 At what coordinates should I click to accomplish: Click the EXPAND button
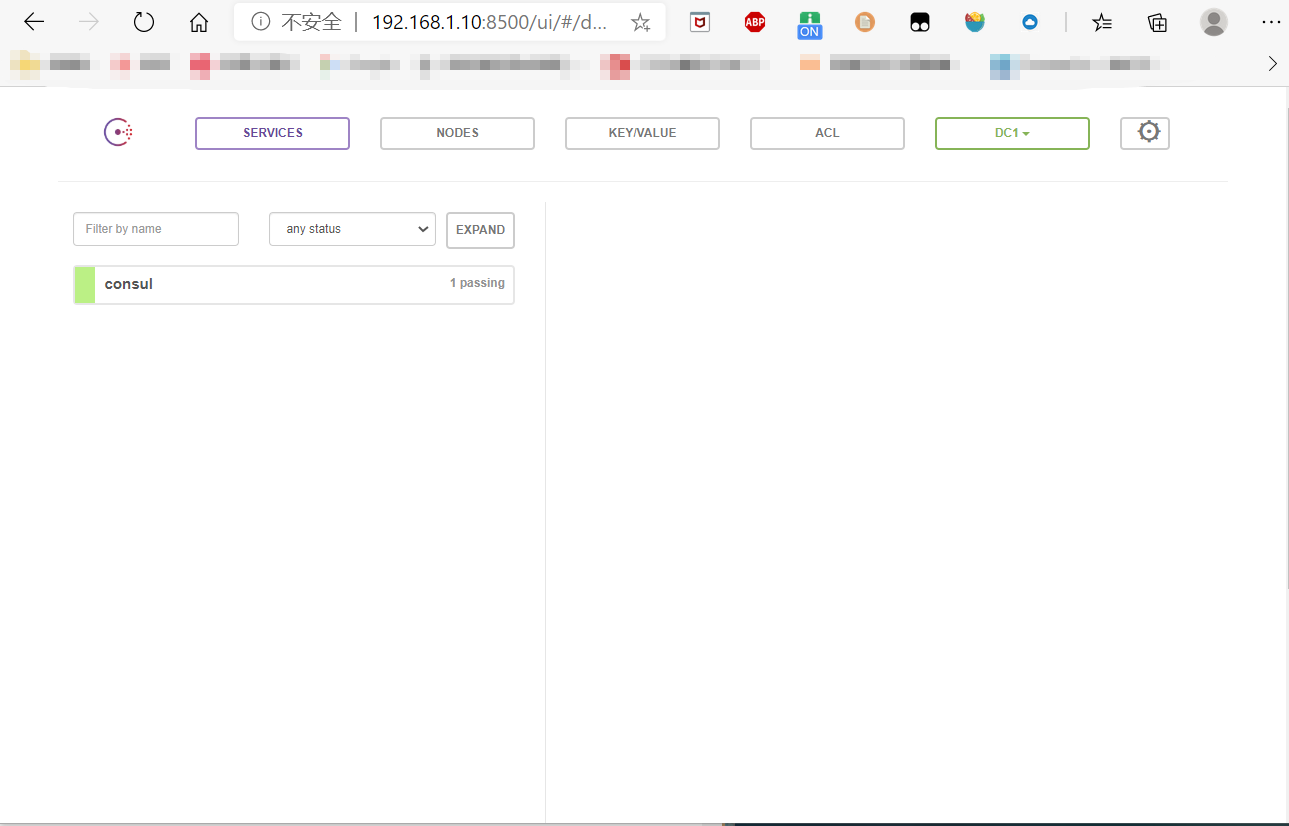click(480, 230)
